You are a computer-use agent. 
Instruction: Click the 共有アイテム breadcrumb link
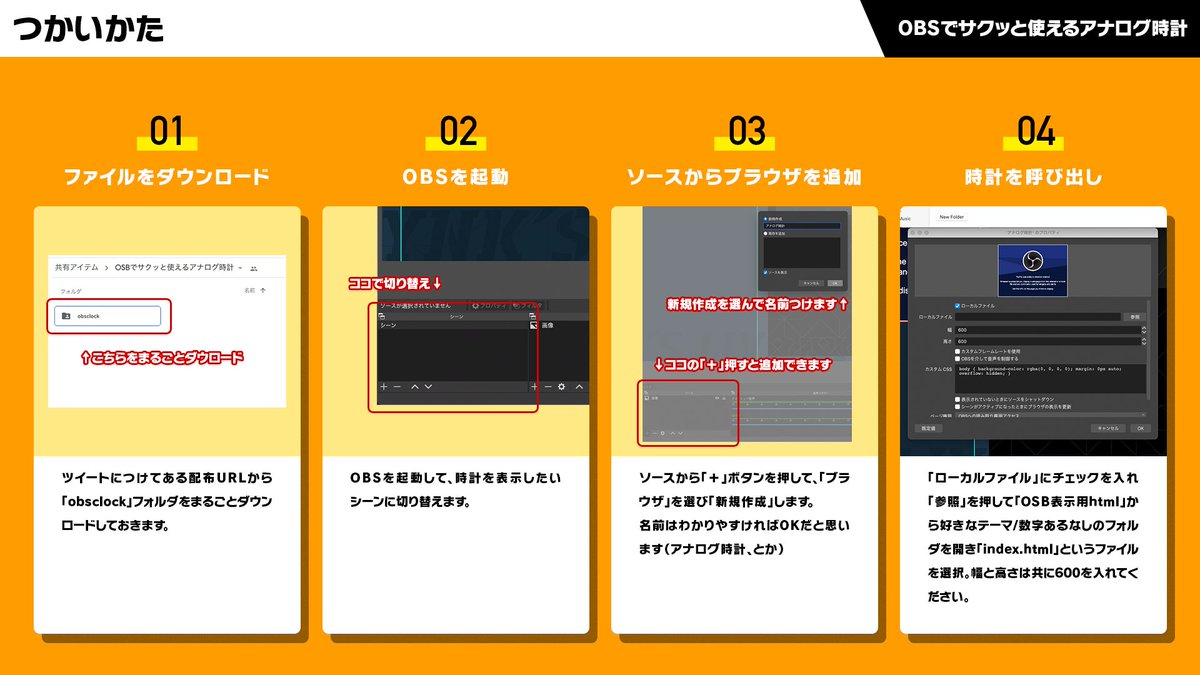click(77, 268)
